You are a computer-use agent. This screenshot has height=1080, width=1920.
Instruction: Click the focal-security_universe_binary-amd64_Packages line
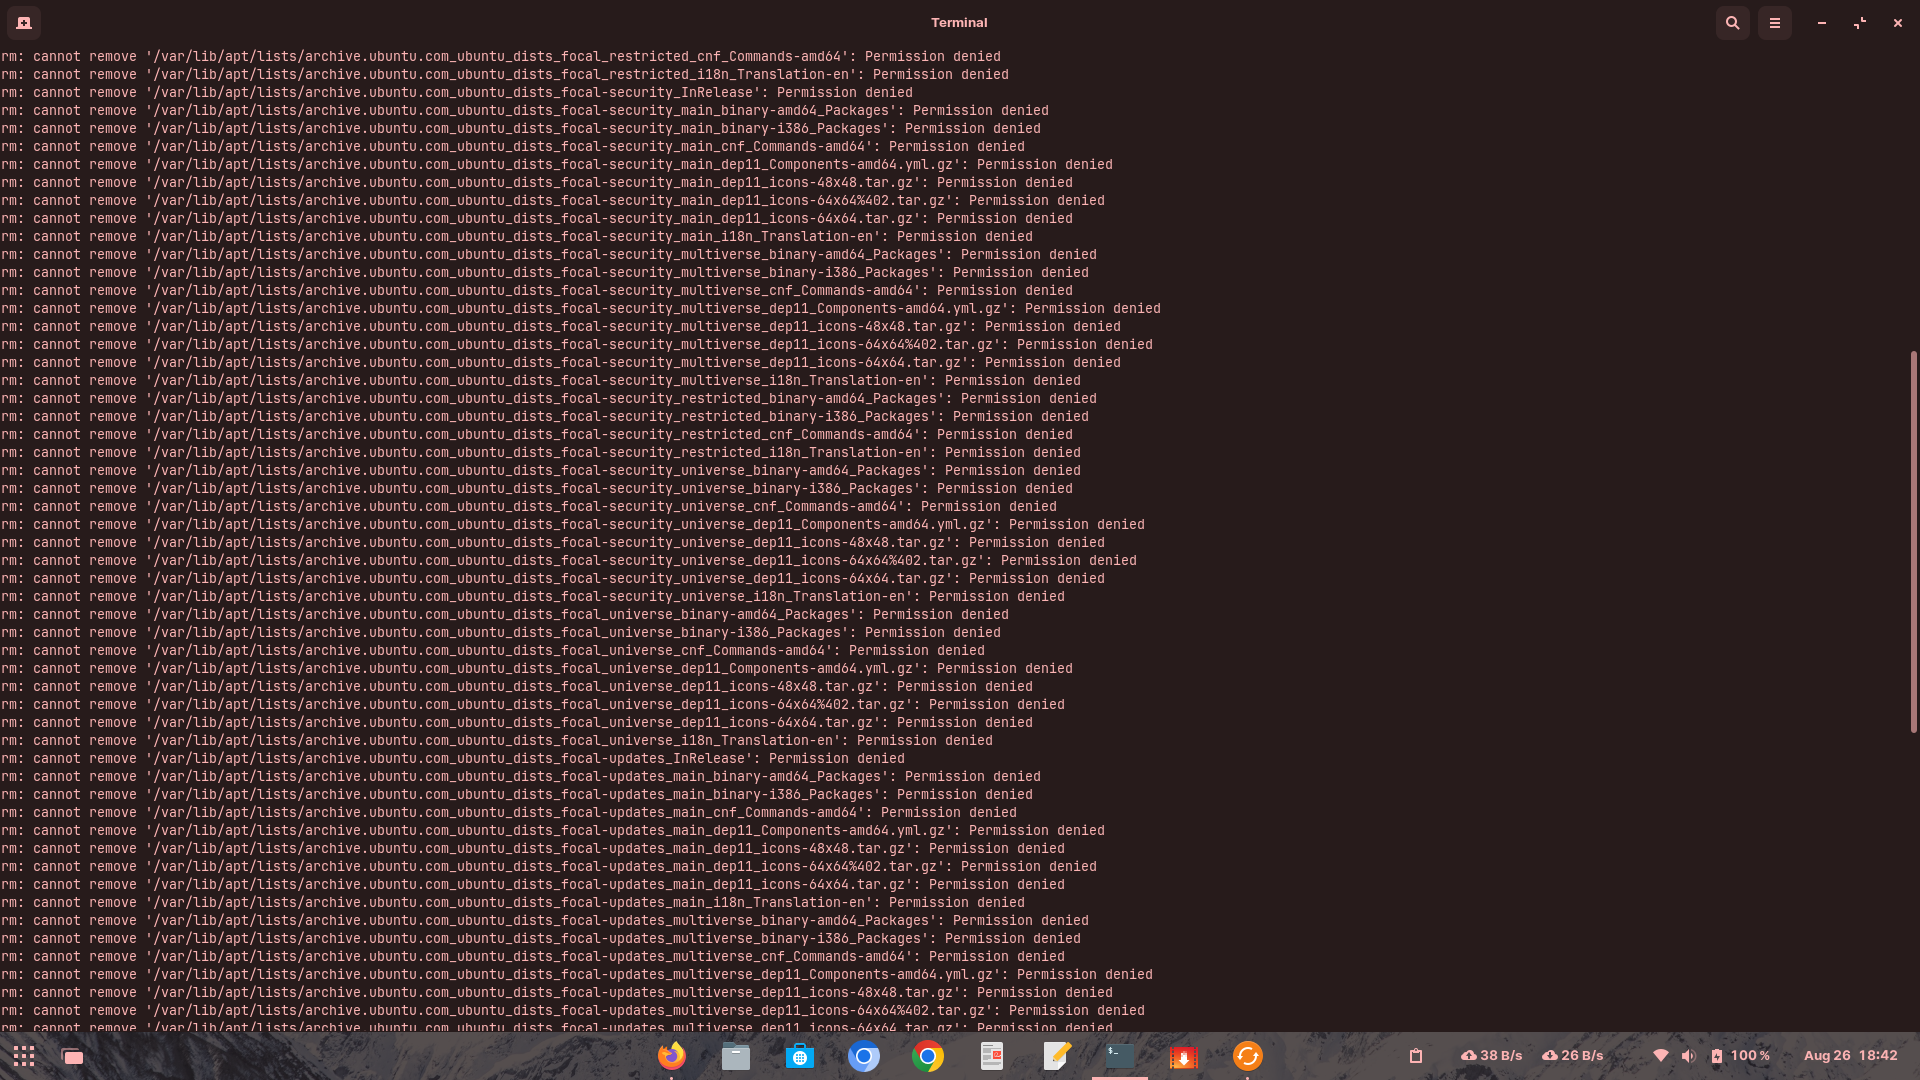pos(541,471)
